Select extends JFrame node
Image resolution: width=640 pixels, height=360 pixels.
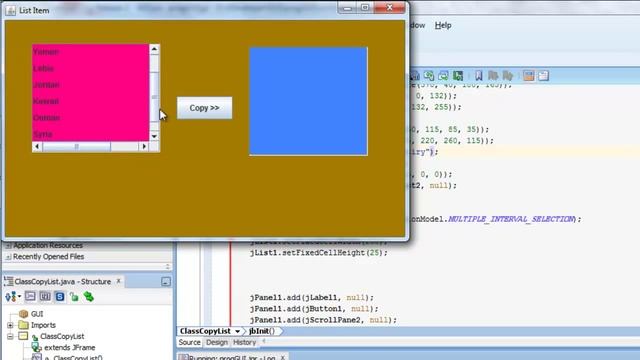(x=69, y=348)
